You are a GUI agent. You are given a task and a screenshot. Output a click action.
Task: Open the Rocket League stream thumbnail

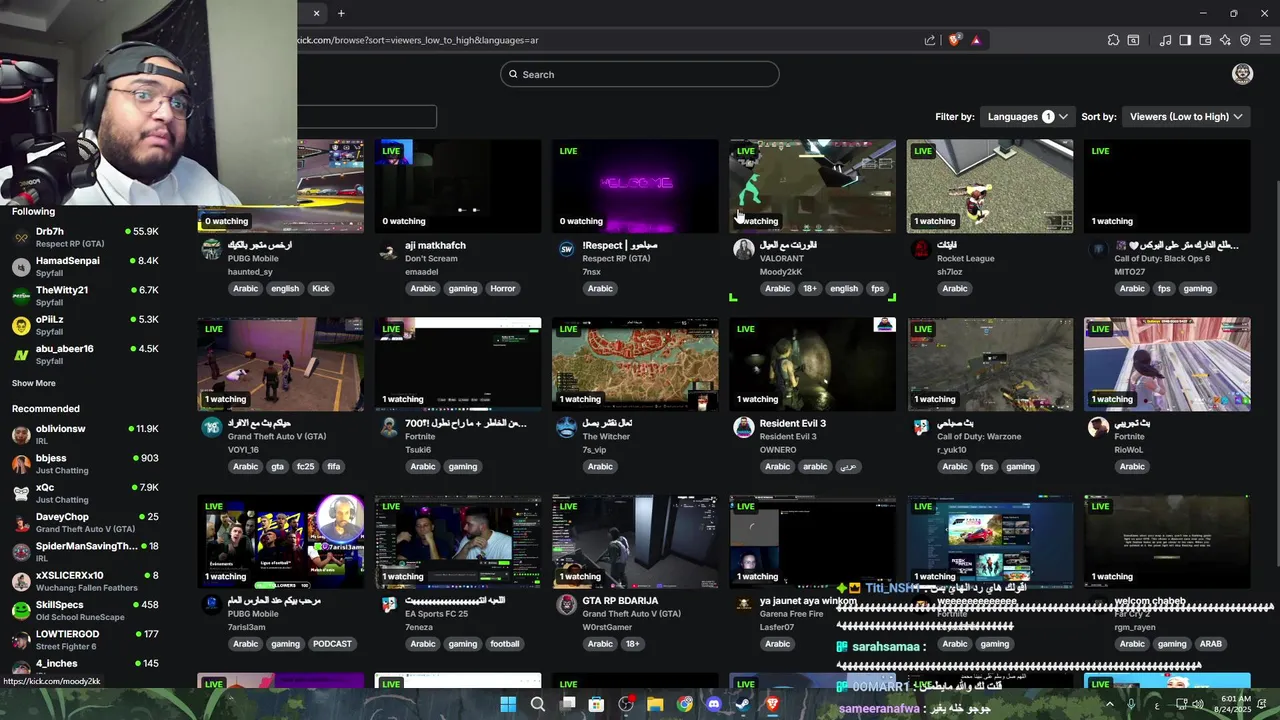click(x=990, y=186)
